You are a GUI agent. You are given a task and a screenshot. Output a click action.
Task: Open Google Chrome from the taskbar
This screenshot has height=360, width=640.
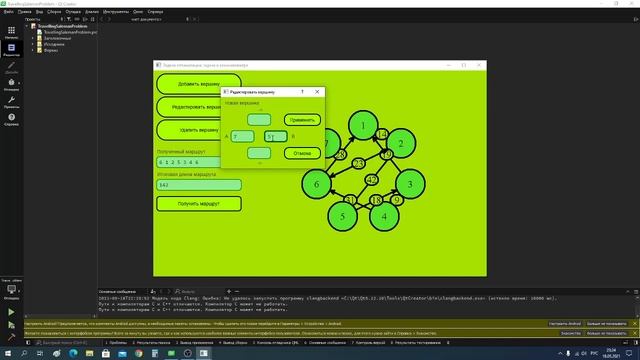pos(139,353)
